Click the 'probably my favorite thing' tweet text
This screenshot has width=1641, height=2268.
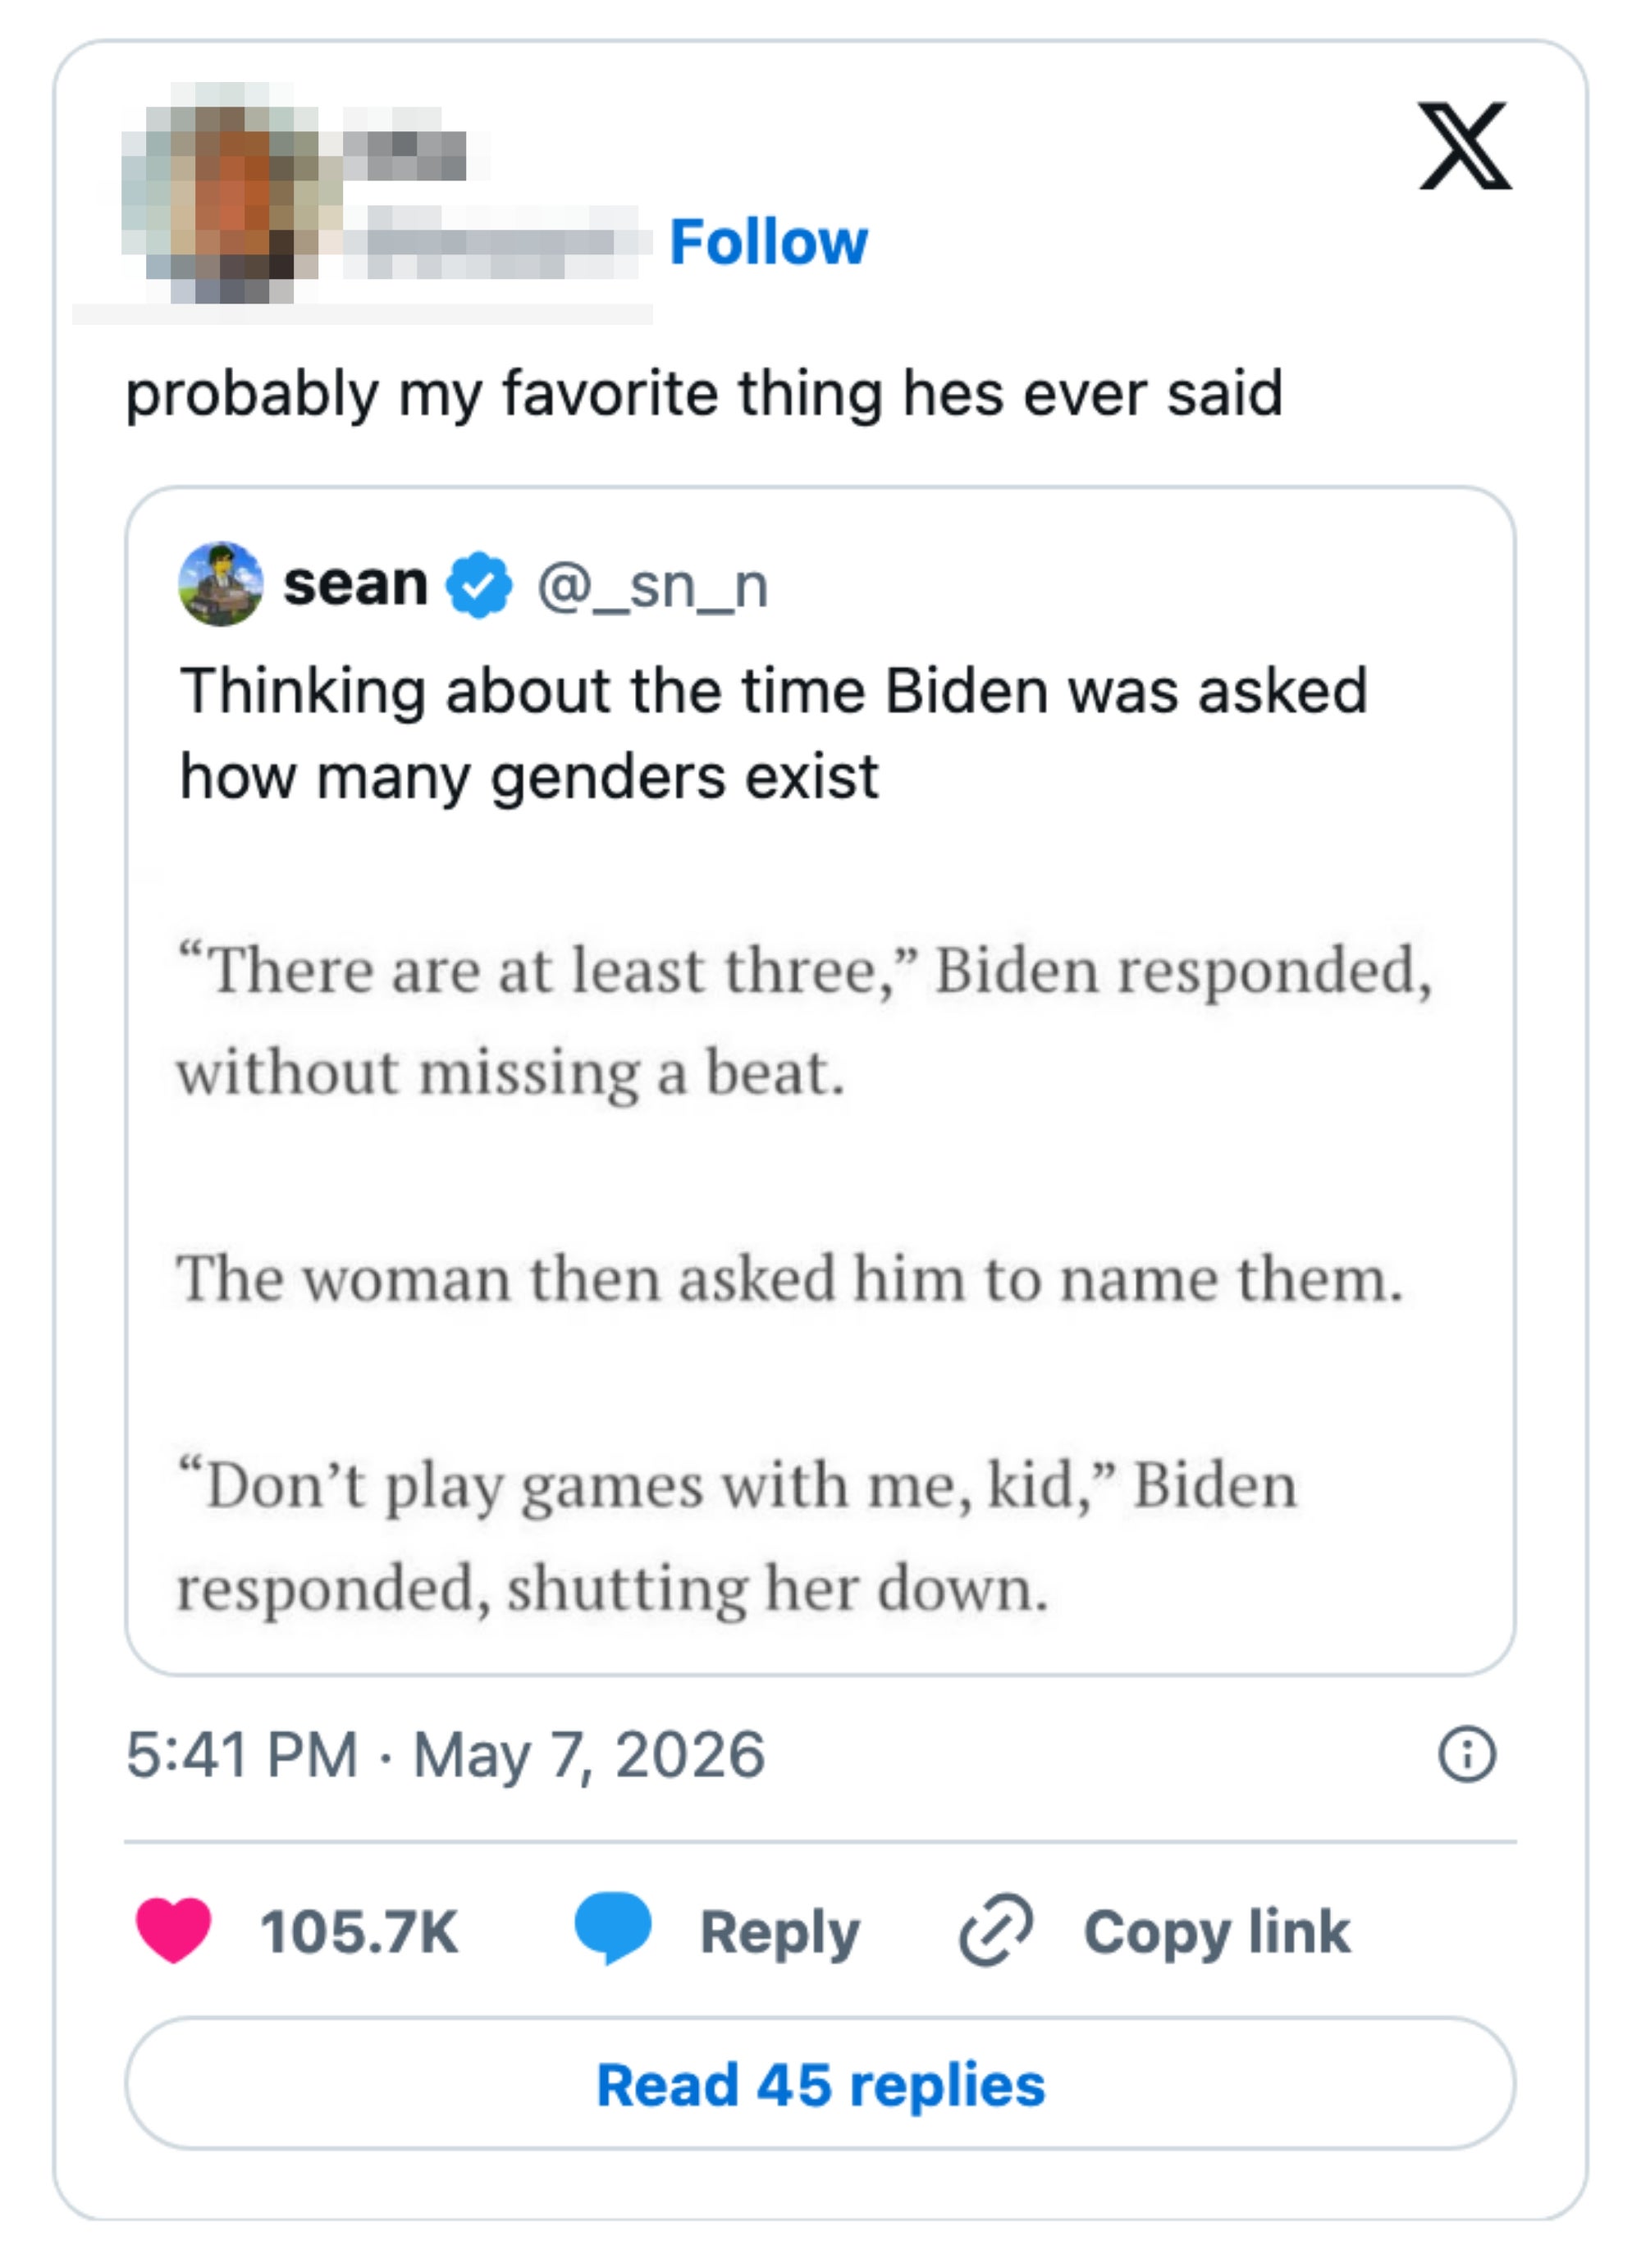(704, 395)
